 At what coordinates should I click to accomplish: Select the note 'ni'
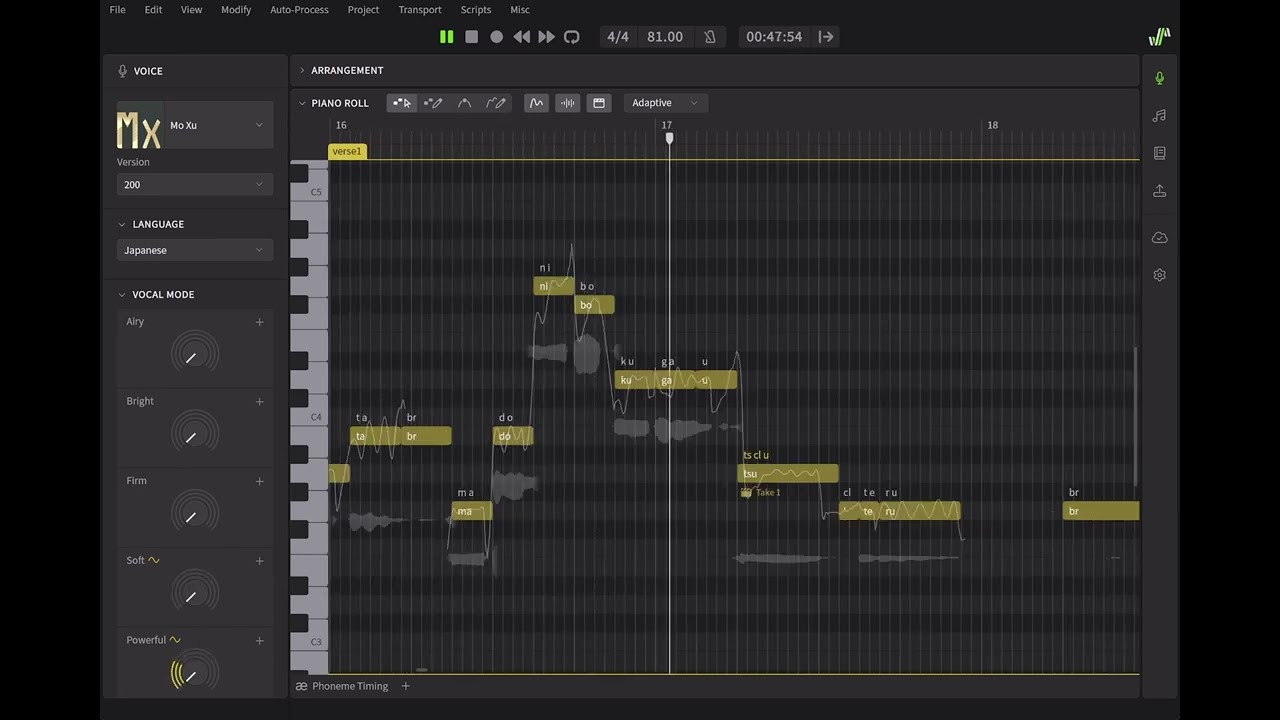pos(554,286)
